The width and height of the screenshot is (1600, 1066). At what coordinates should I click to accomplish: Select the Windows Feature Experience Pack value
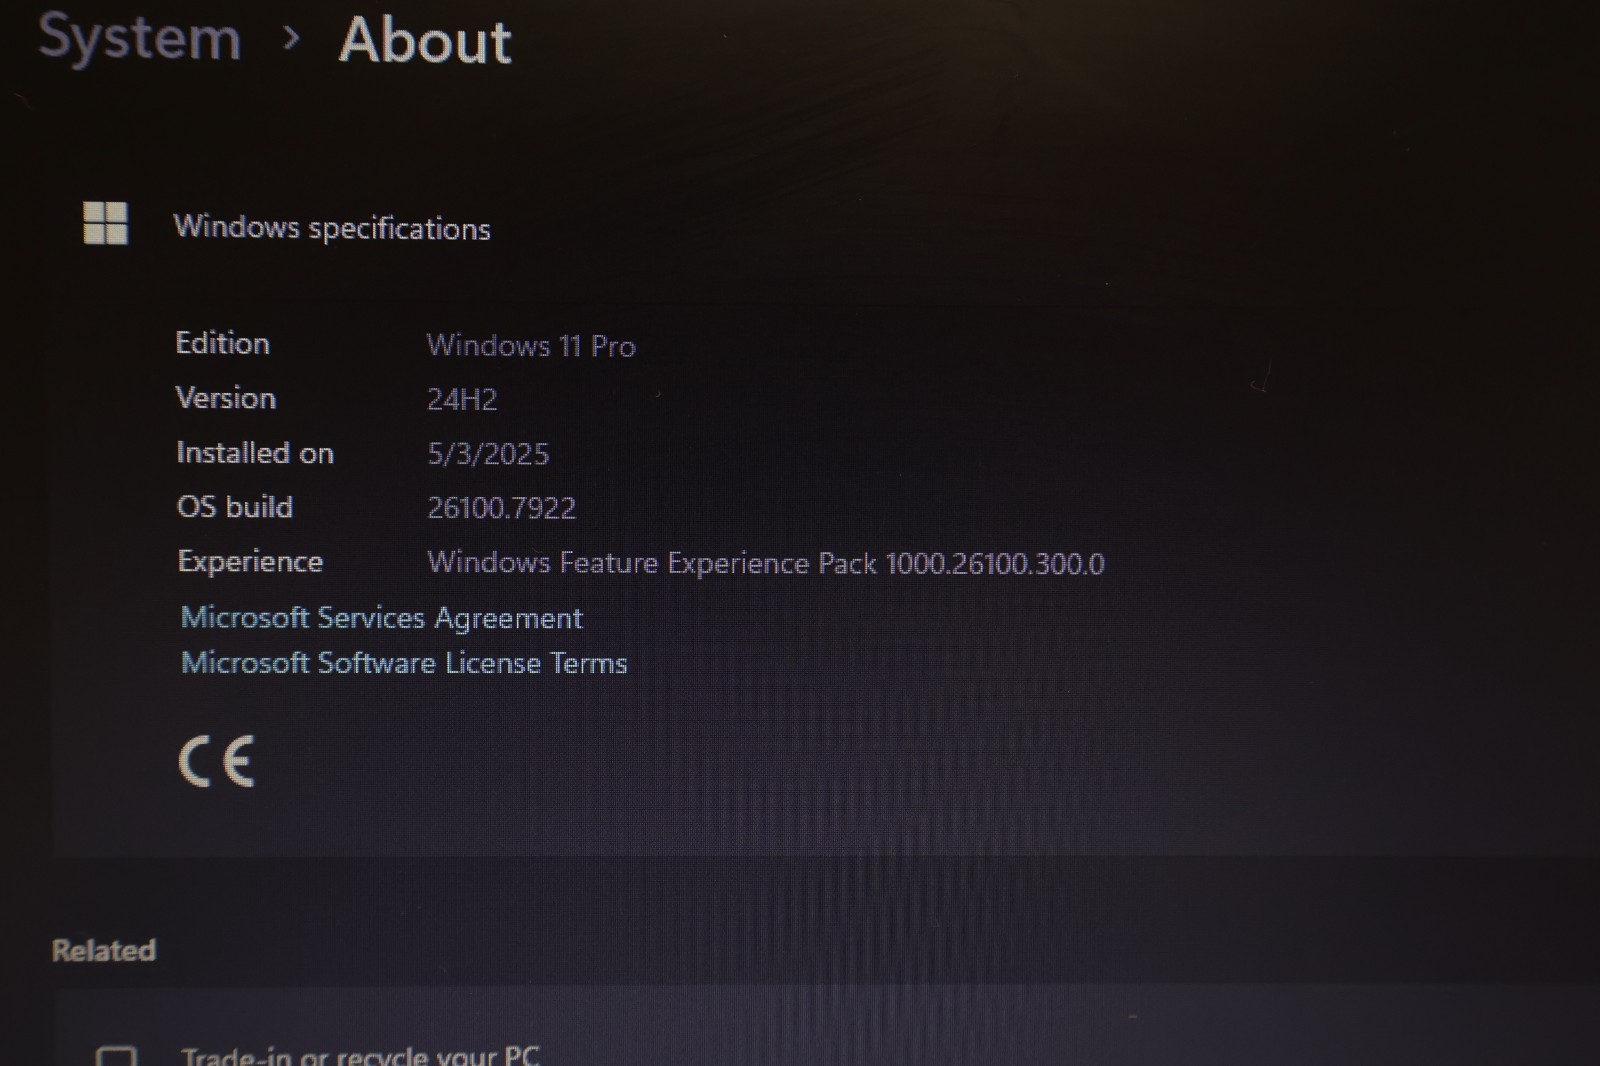point(766,563)
